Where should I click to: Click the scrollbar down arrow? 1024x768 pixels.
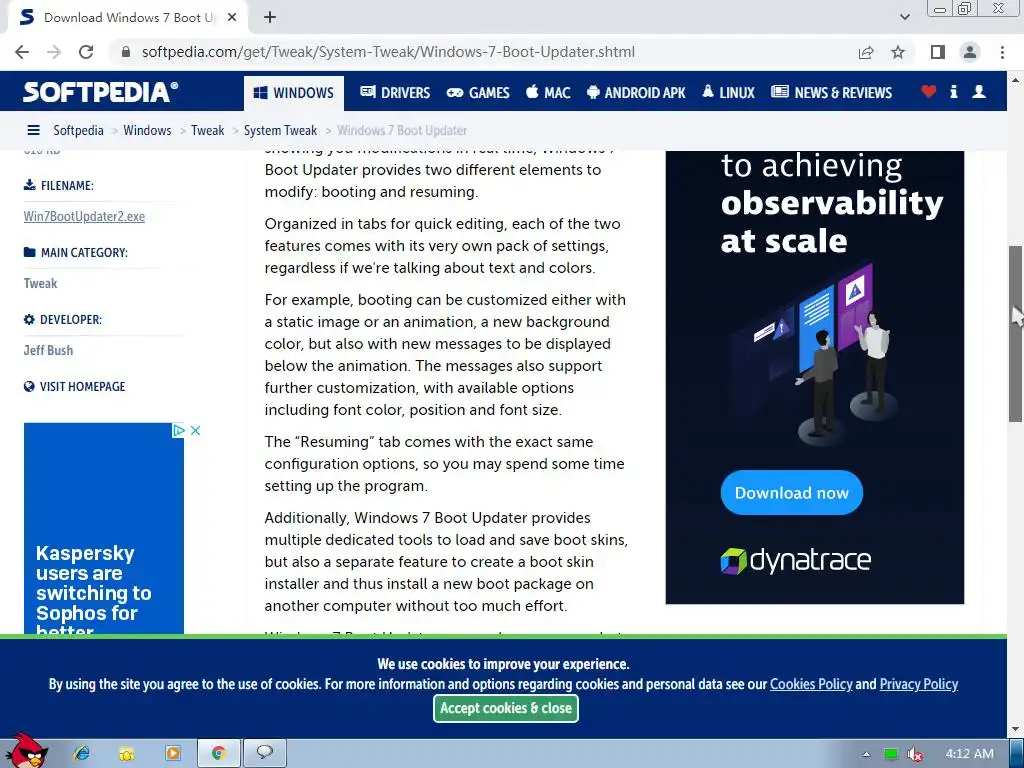pyautogui.click(x=1016, y=729)
